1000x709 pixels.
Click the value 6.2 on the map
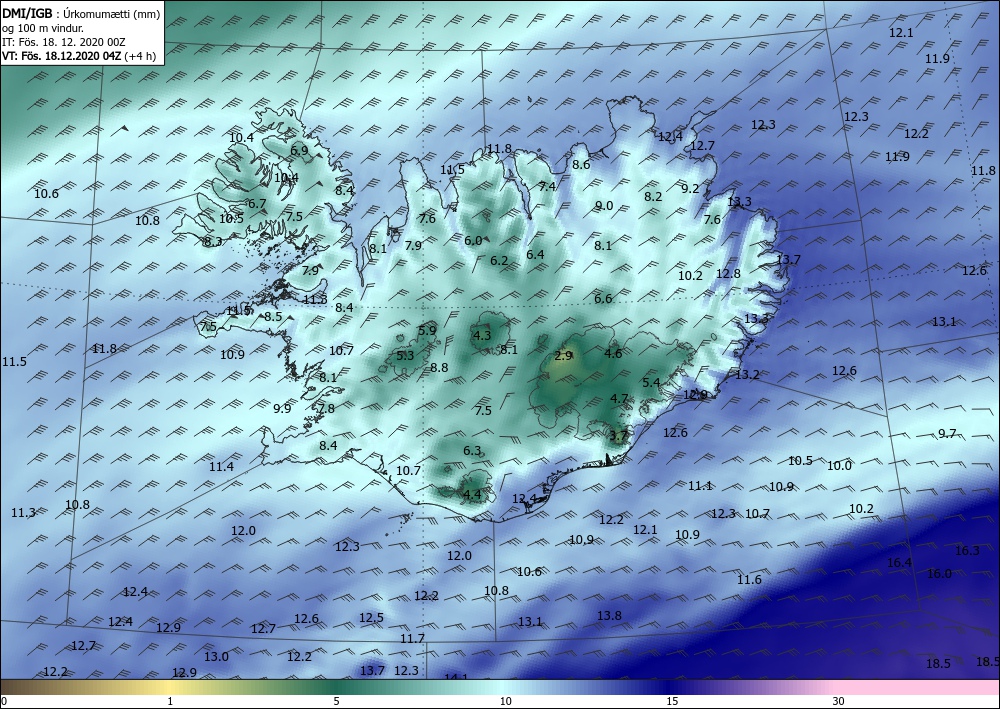499,260
